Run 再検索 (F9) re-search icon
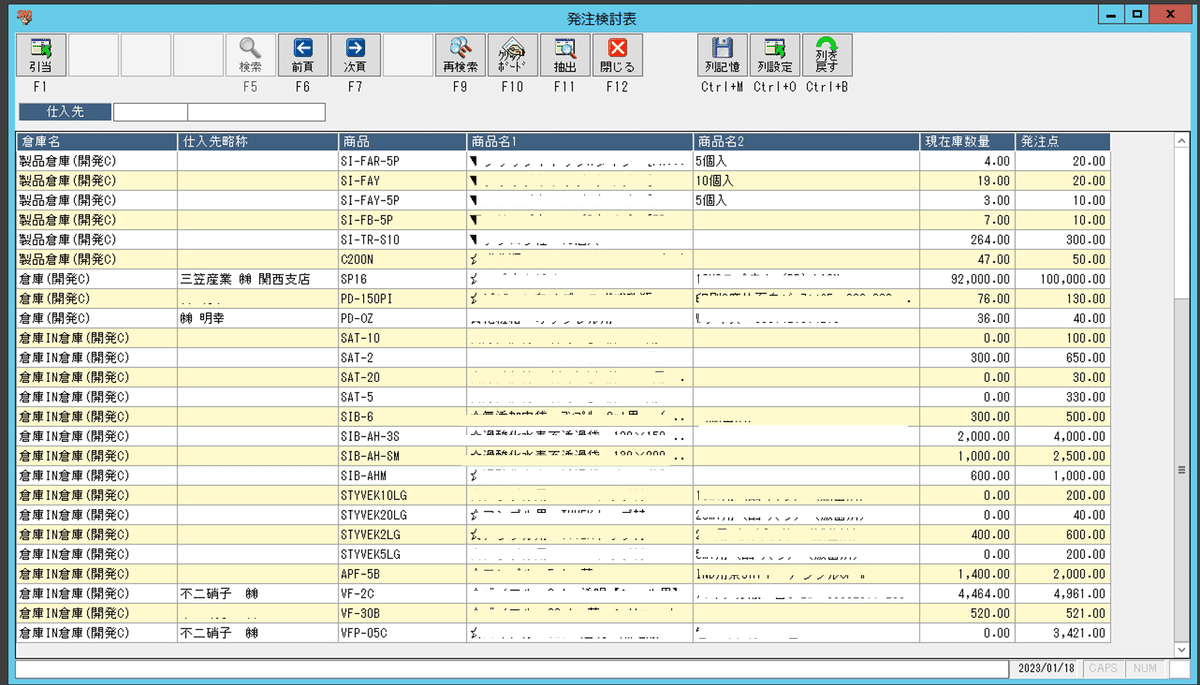Screen dimensions: 1200x685 460,55
